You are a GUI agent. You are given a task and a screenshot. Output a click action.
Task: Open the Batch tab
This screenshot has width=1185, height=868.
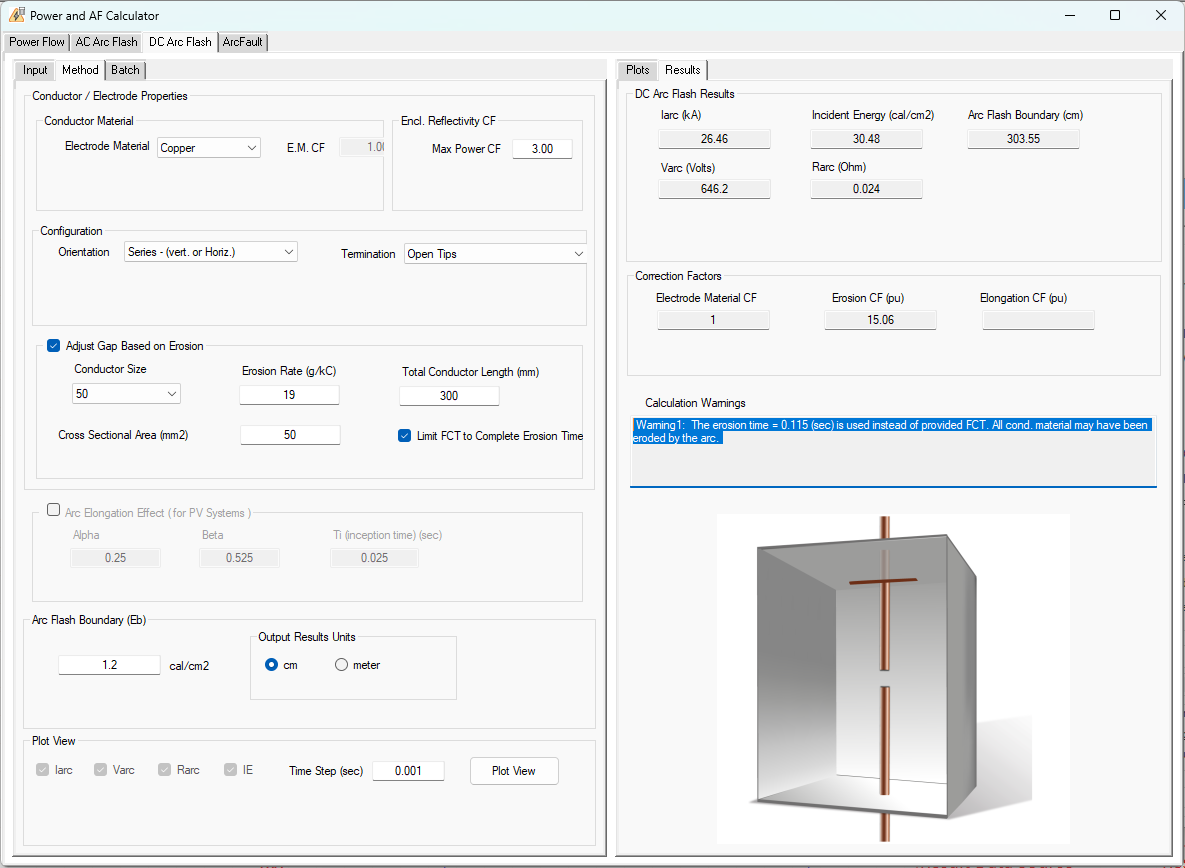click(125, 70)
